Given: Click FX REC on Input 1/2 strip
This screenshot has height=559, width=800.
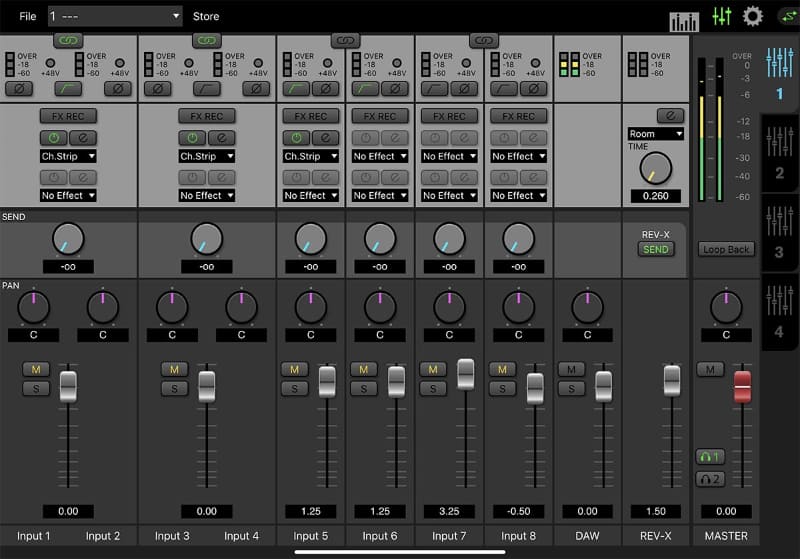Looking at the screenshot, I should tap(68, 116).
